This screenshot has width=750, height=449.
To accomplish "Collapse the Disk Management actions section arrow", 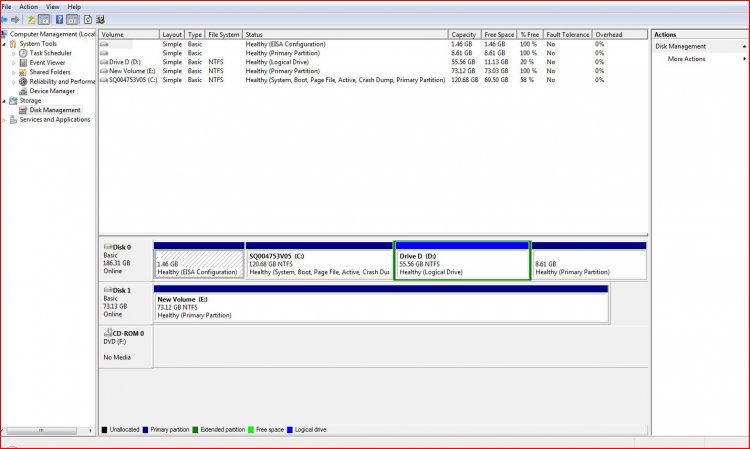I will pyautogui.click(x=744, y=46).
